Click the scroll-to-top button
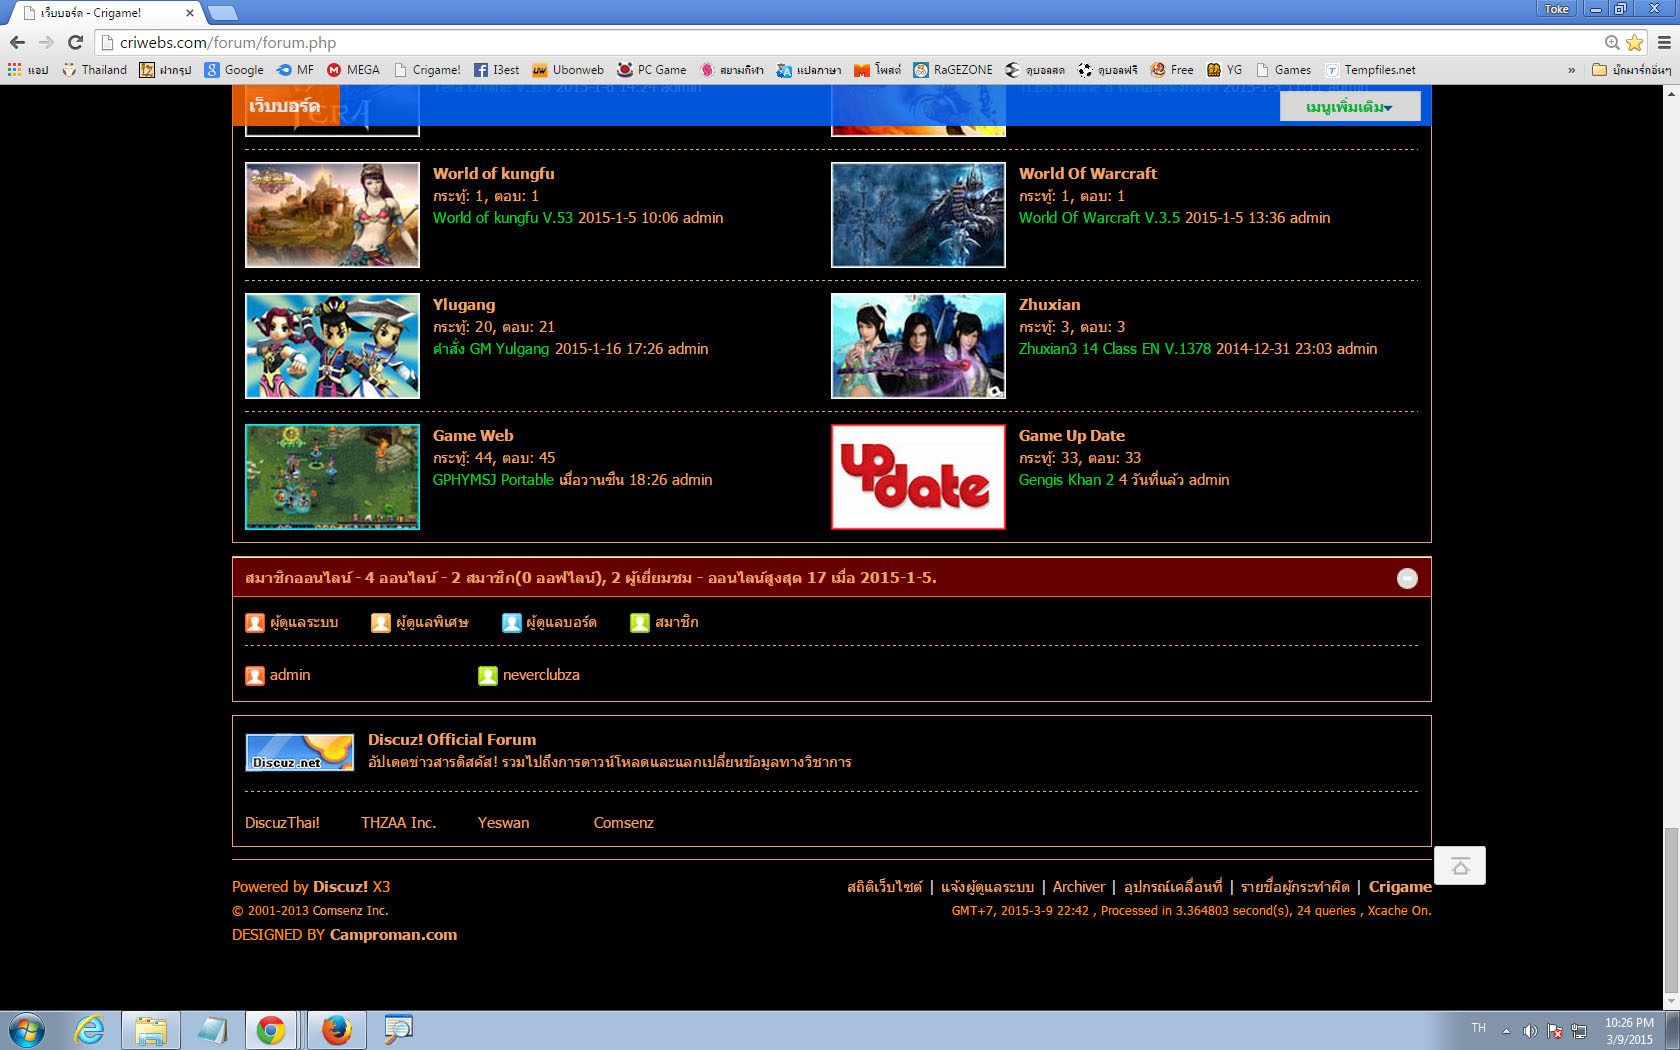The width and height of the screenshot is (1680, 1050). click(1460, 866)
